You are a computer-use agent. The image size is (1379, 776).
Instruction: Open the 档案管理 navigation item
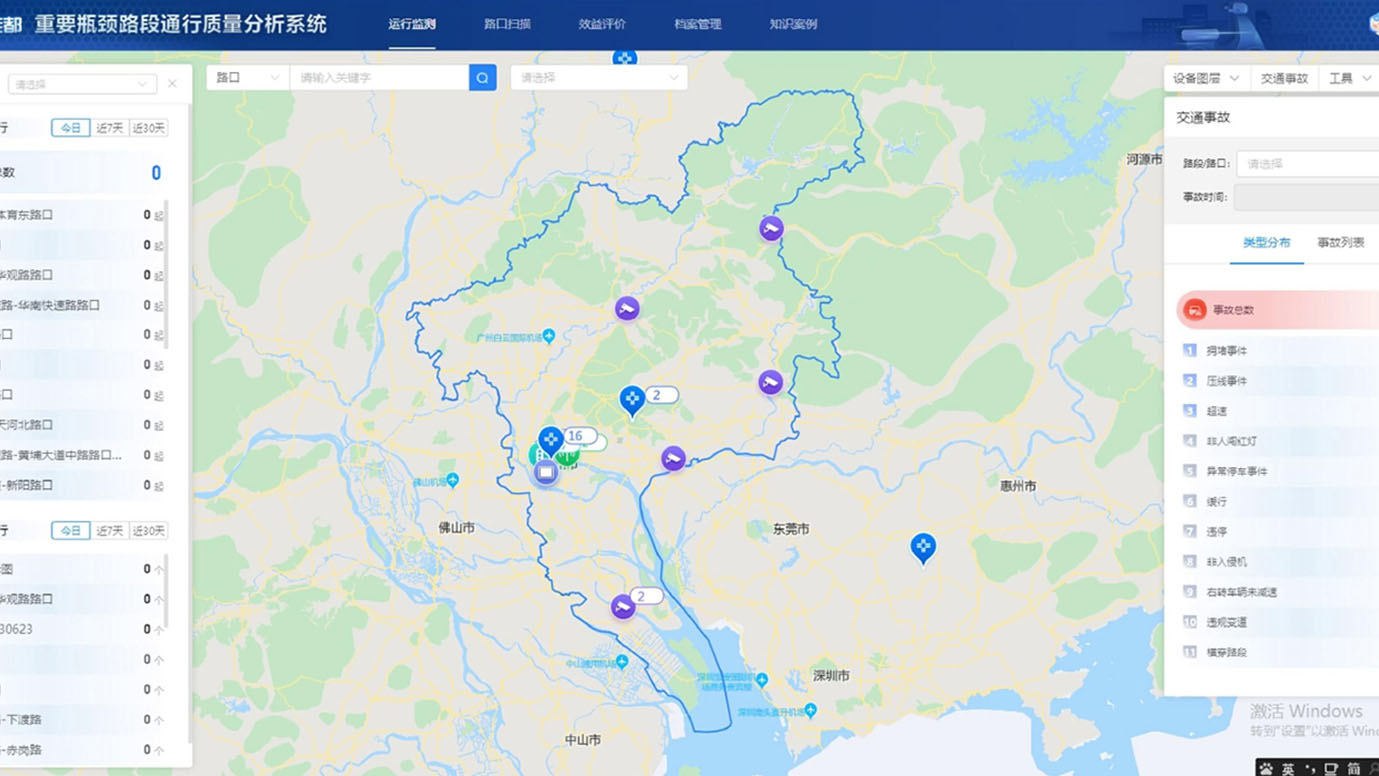697,24
